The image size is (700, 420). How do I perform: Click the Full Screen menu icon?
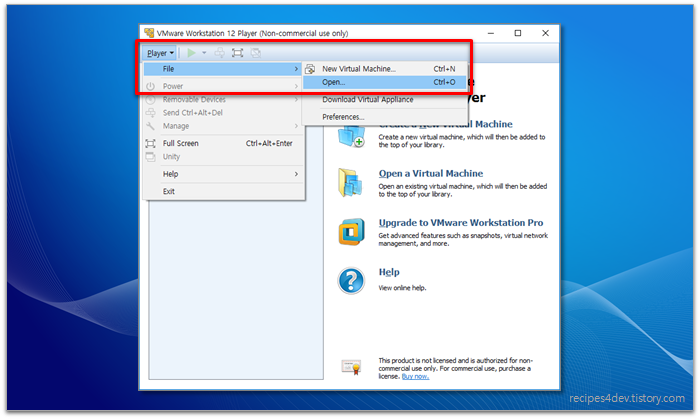[150, 143]
